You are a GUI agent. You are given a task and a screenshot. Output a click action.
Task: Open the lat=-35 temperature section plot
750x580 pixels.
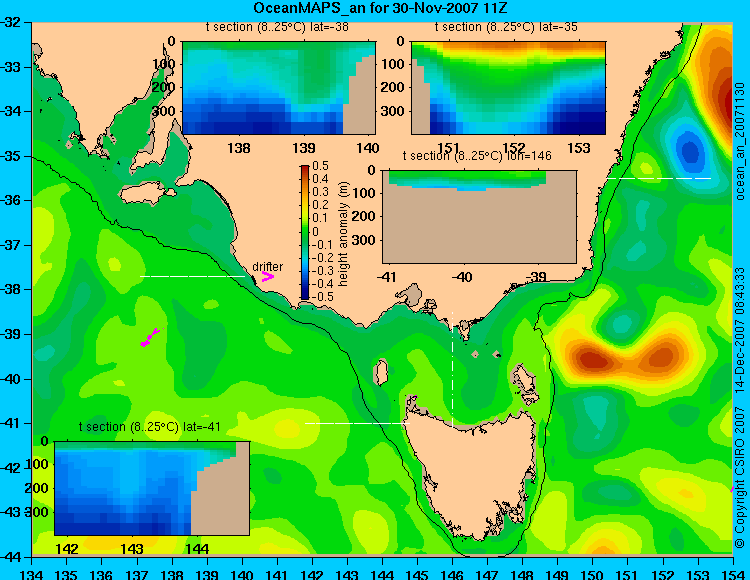pyautogui.click(x=508, y=88)
